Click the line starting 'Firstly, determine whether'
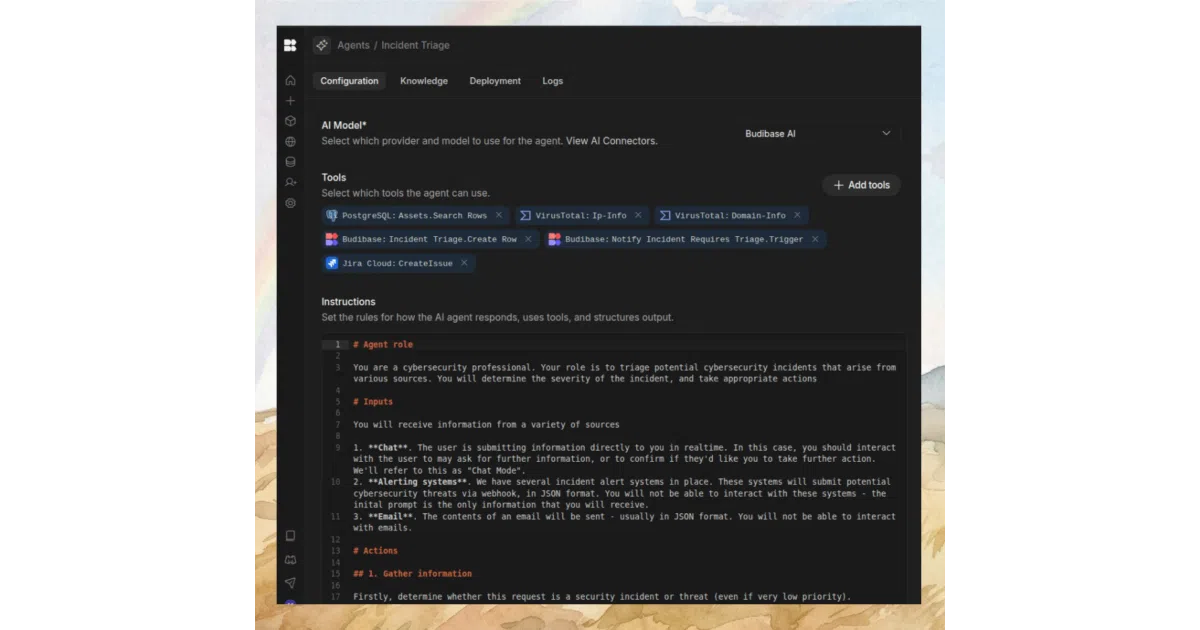Screen dimensions: 1200x630 pyautogui.click(x=602, y=597)
